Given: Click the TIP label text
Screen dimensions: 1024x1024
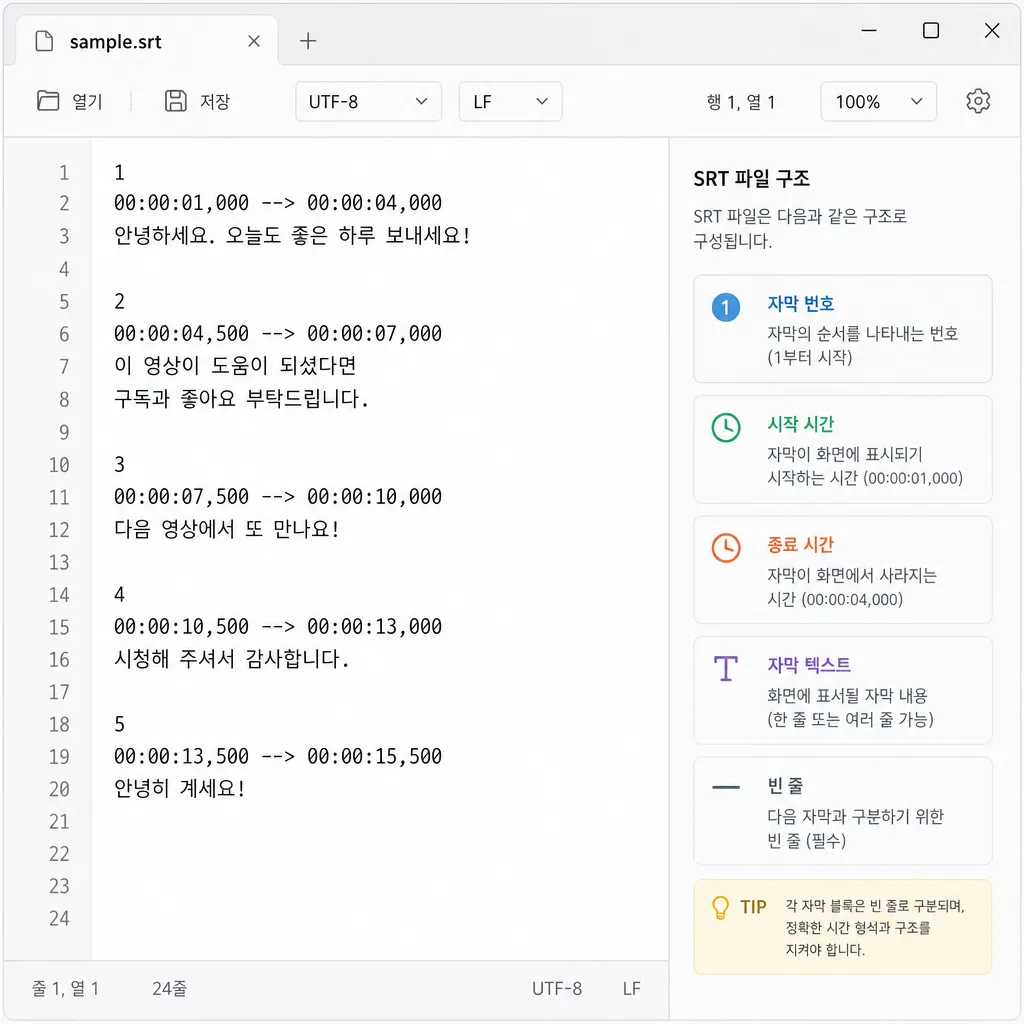Looking at the screenshot, I should point(753,906).
